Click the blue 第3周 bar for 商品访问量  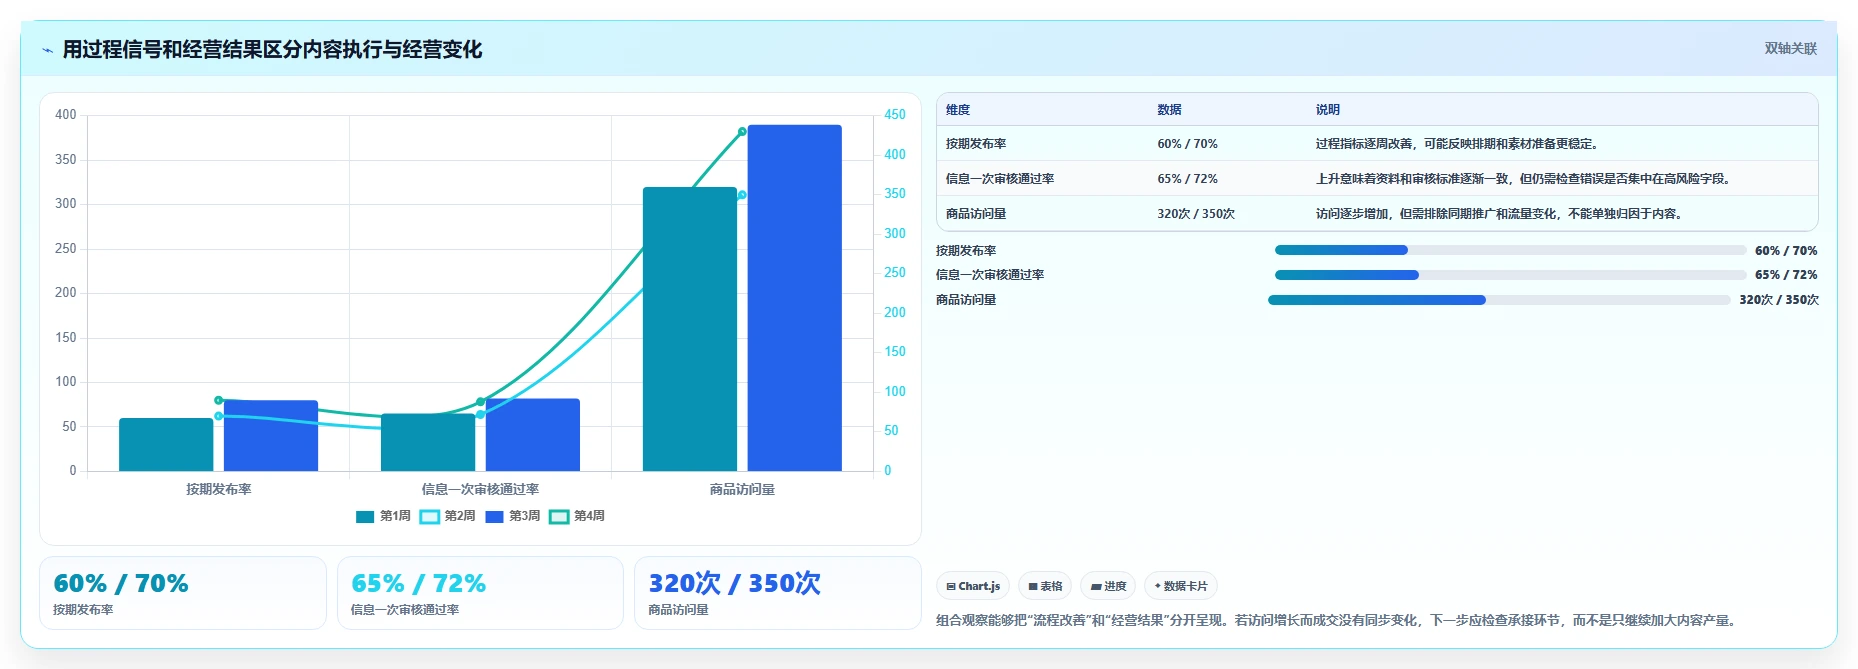pyautogui.click(x=795, y=298)
